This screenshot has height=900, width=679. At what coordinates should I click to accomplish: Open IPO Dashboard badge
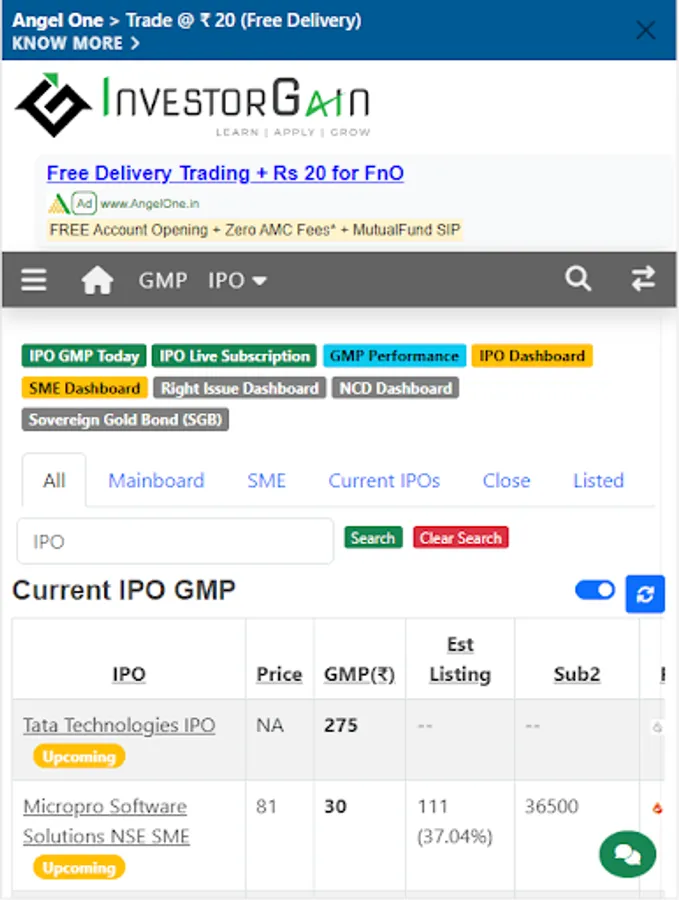[532, 356]
